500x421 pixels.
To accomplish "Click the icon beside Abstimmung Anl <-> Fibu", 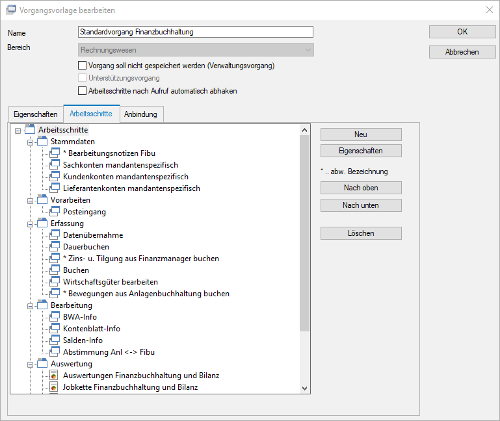I will click(55, 352).
